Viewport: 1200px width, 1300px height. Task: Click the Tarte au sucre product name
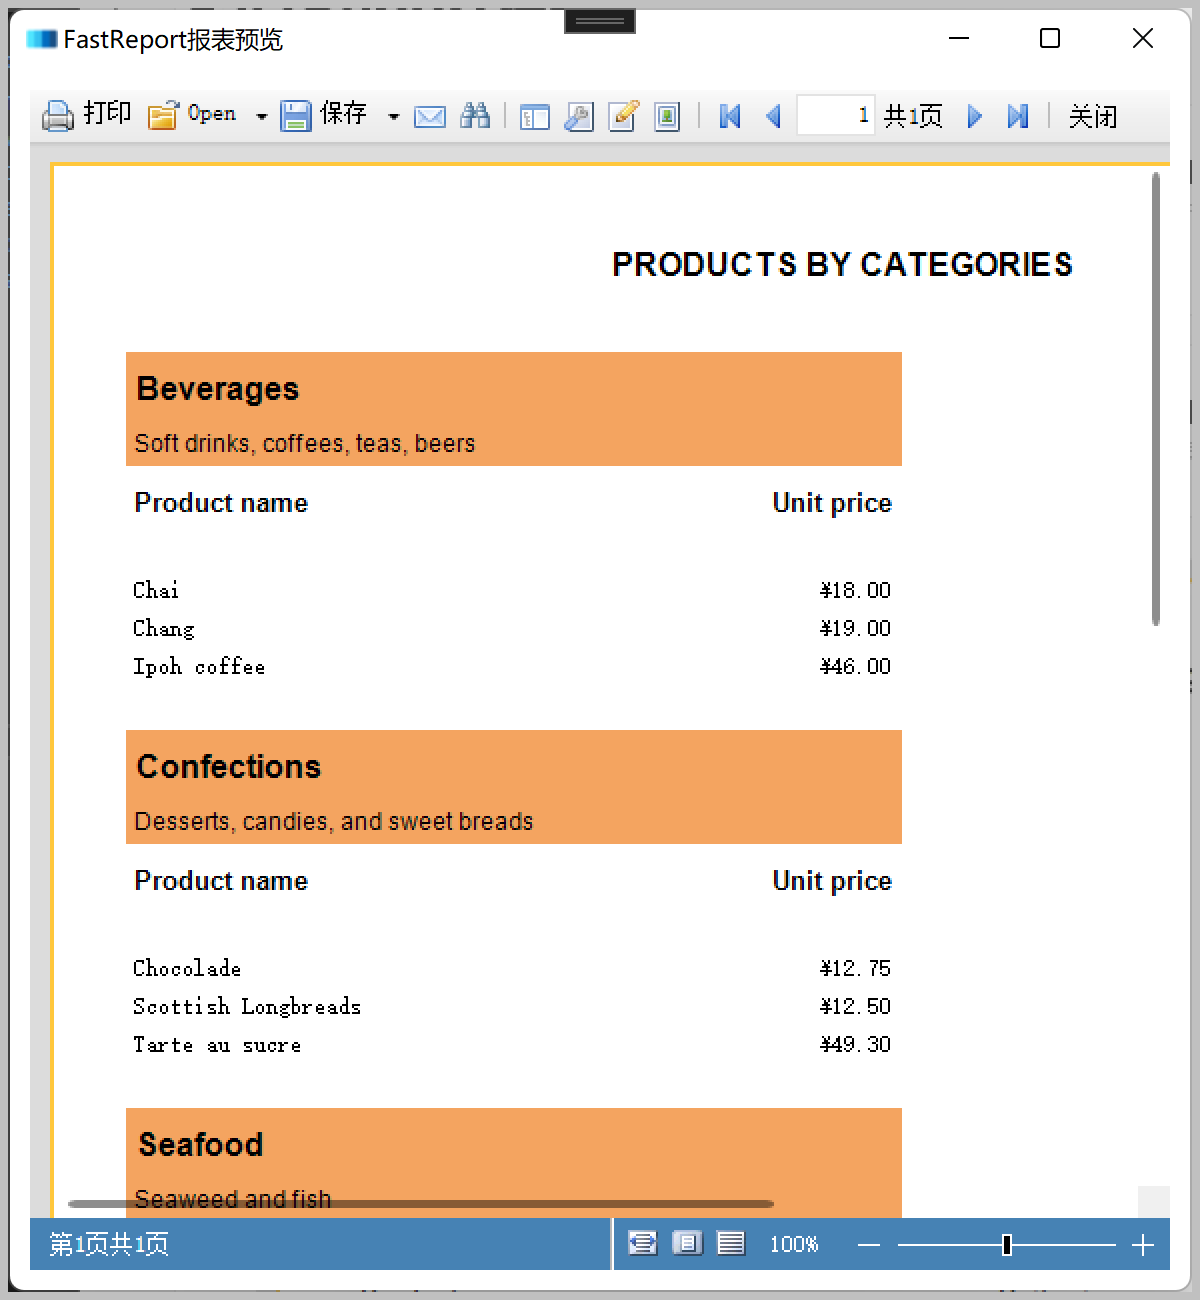tap(217, 1044)
